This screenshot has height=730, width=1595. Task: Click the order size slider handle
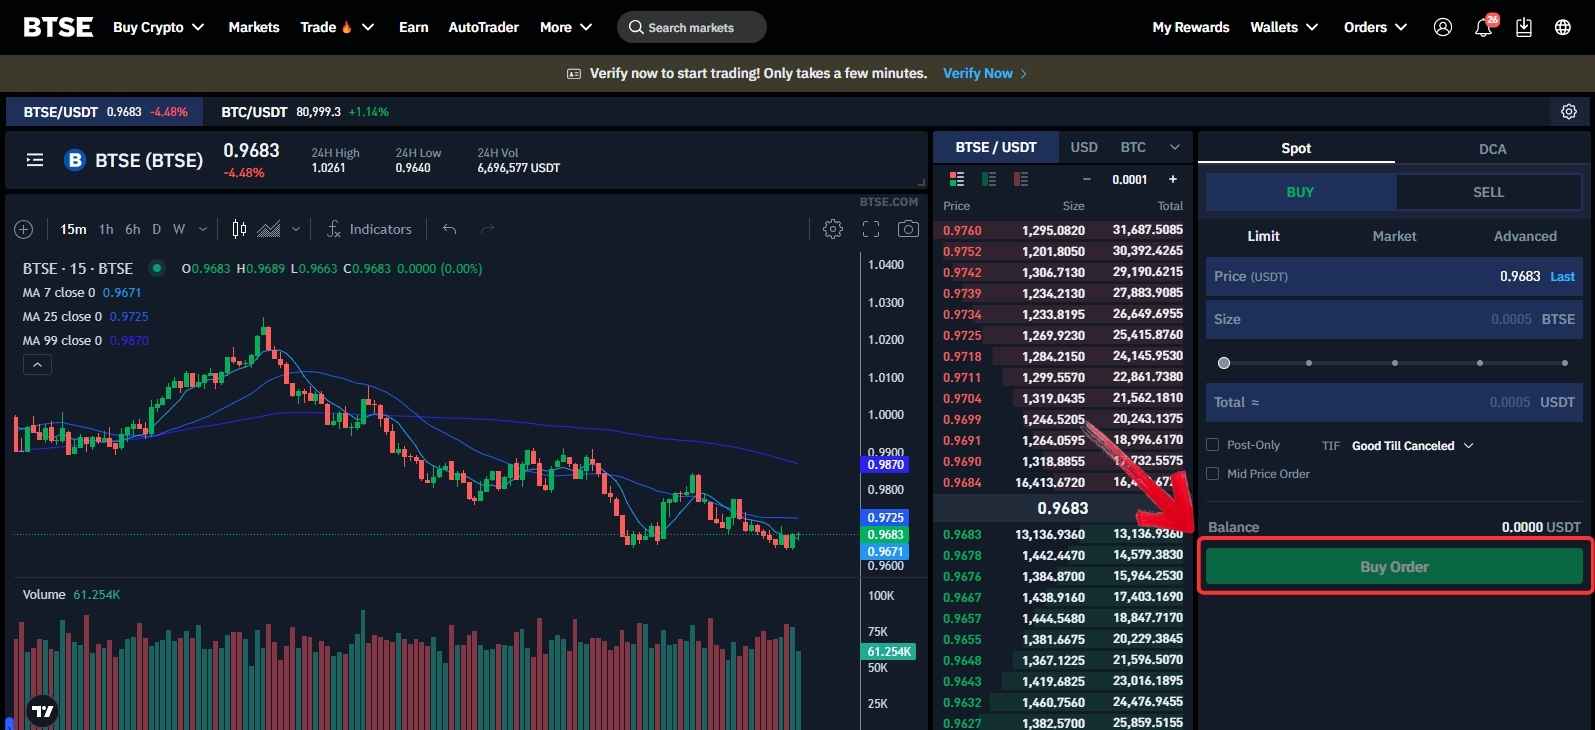click(1224, 363)
